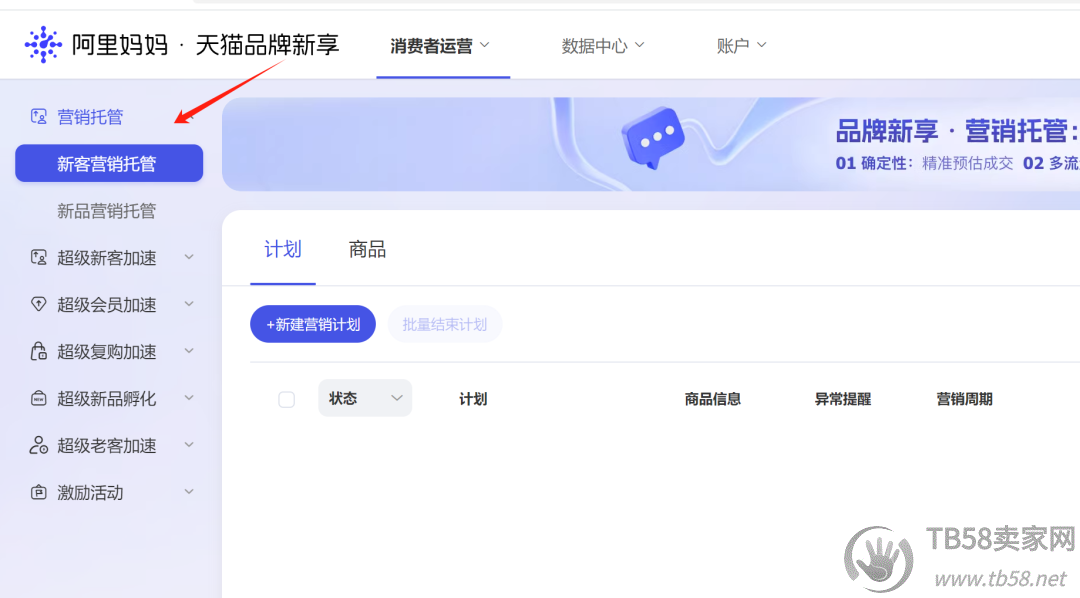
Task: Switch to the 商品 tab
Action: tap(367, 249)
